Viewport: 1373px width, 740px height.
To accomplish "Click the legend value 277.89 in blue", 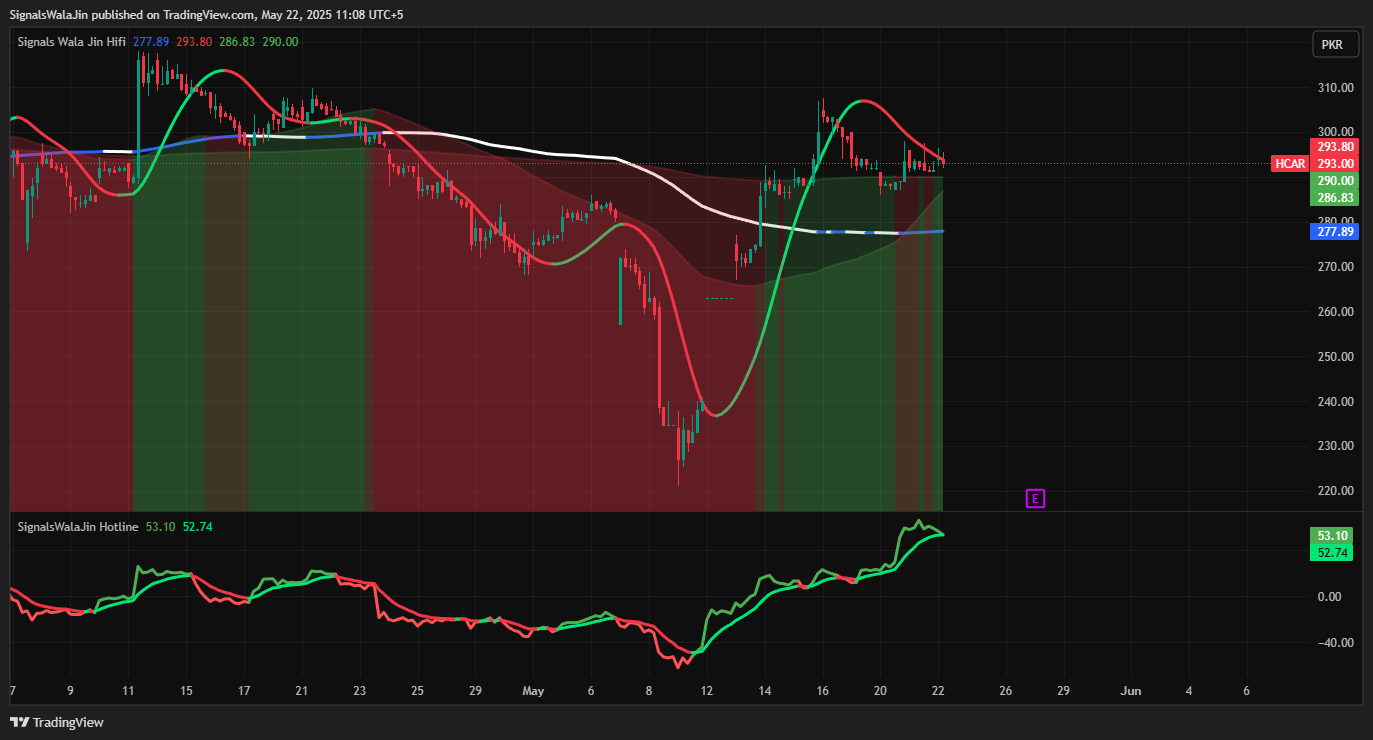I will pos(150,42).
